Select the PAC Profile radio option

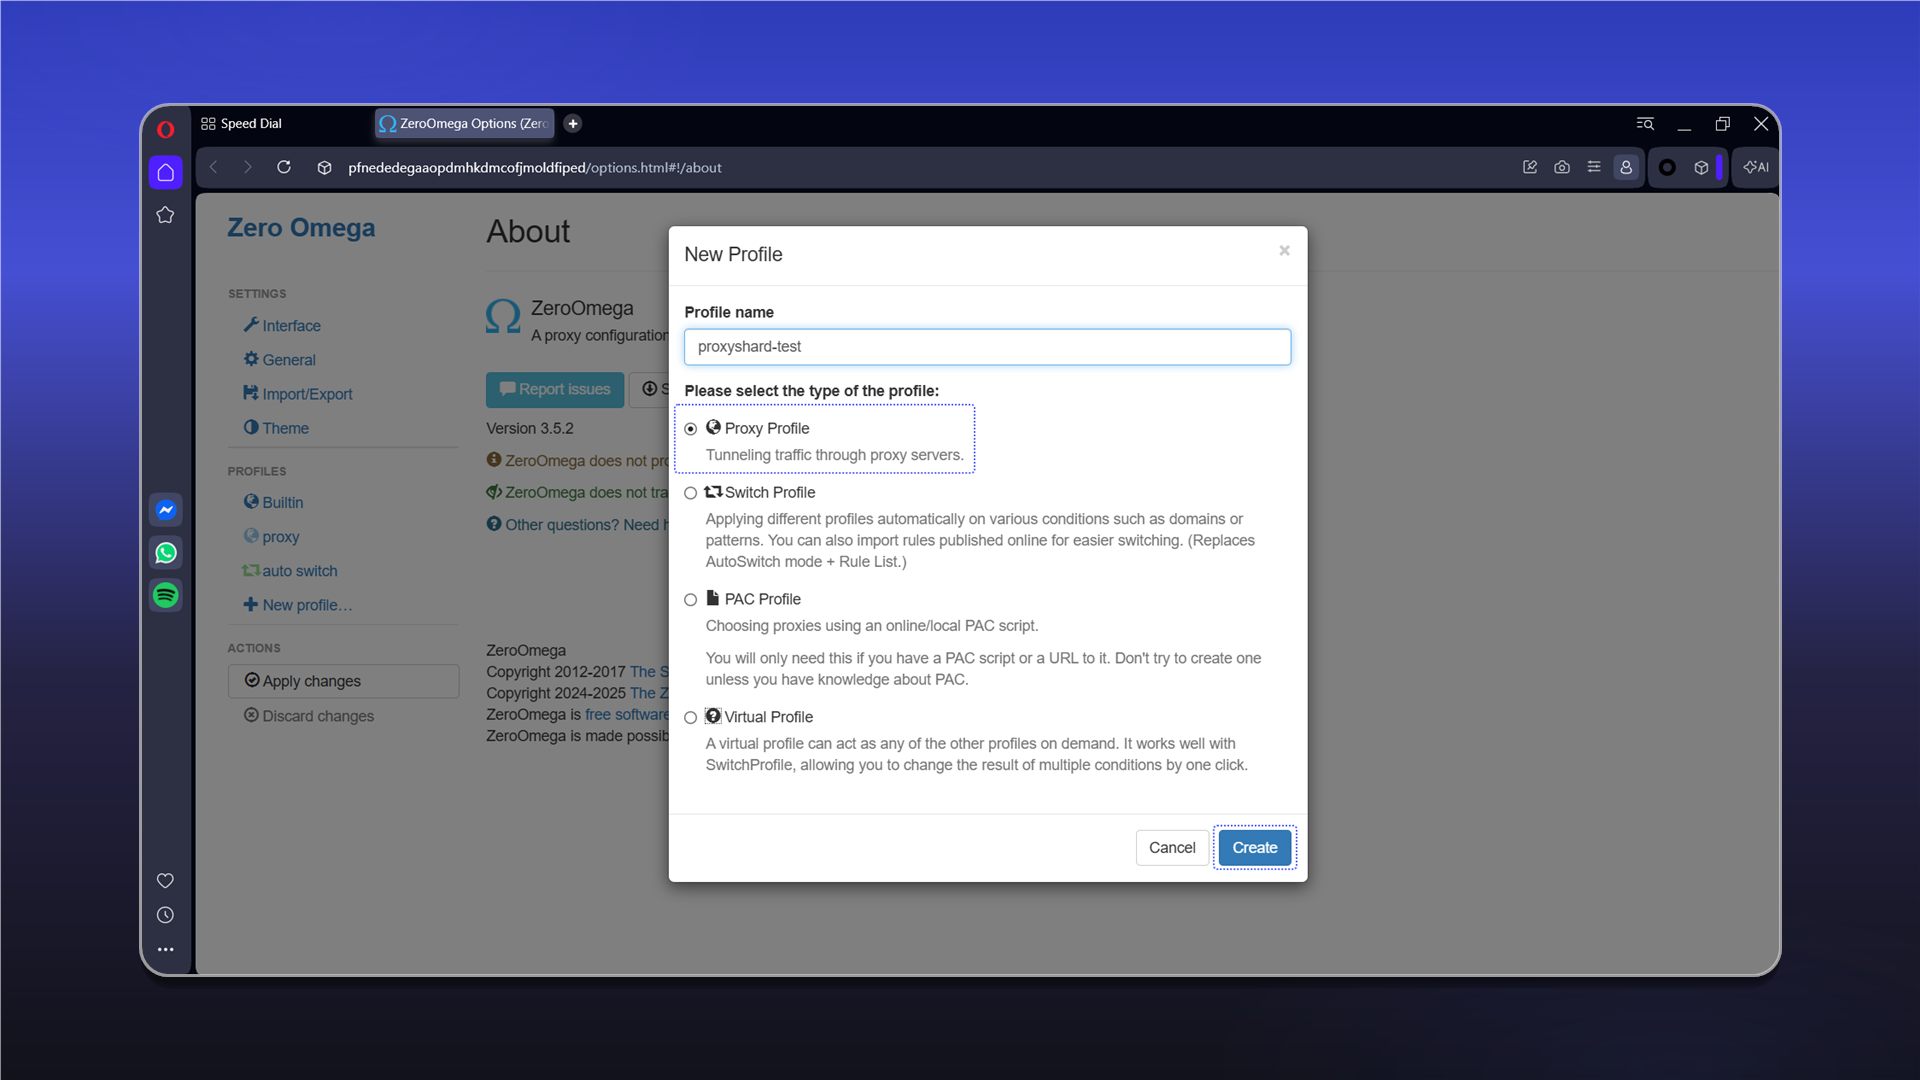pos(691,600)
